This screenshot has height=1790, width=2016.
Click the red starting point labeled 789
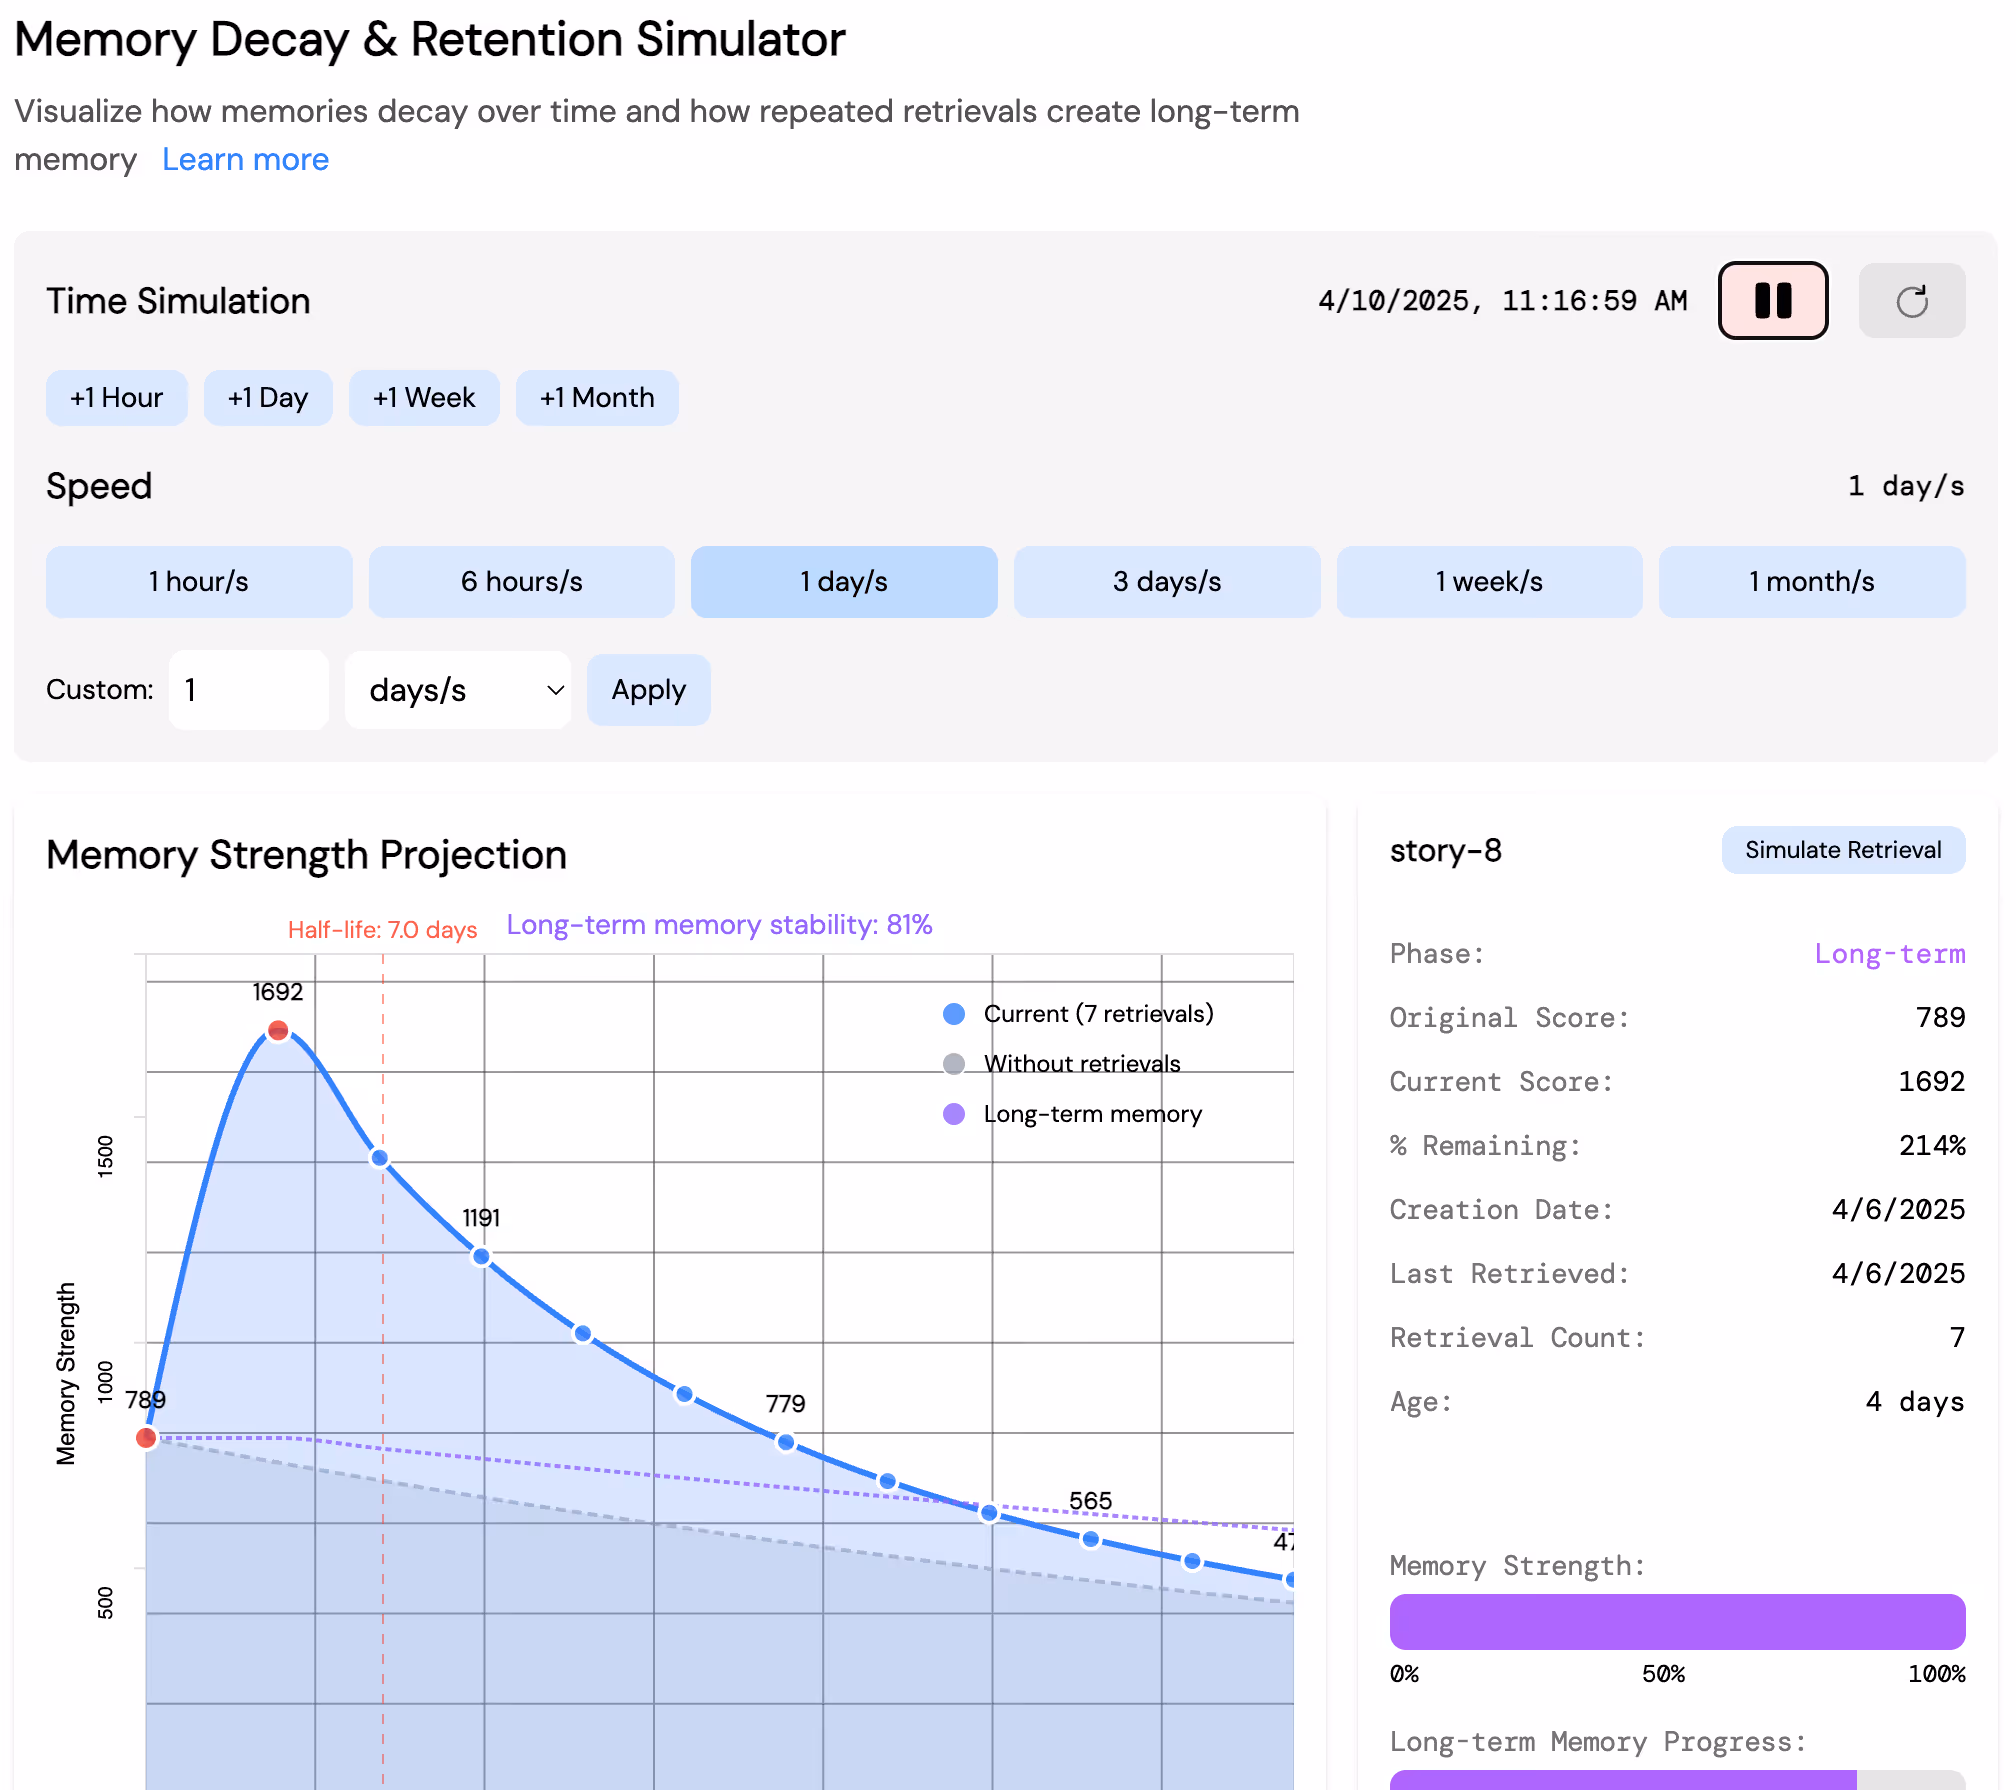pos(146,1438)
